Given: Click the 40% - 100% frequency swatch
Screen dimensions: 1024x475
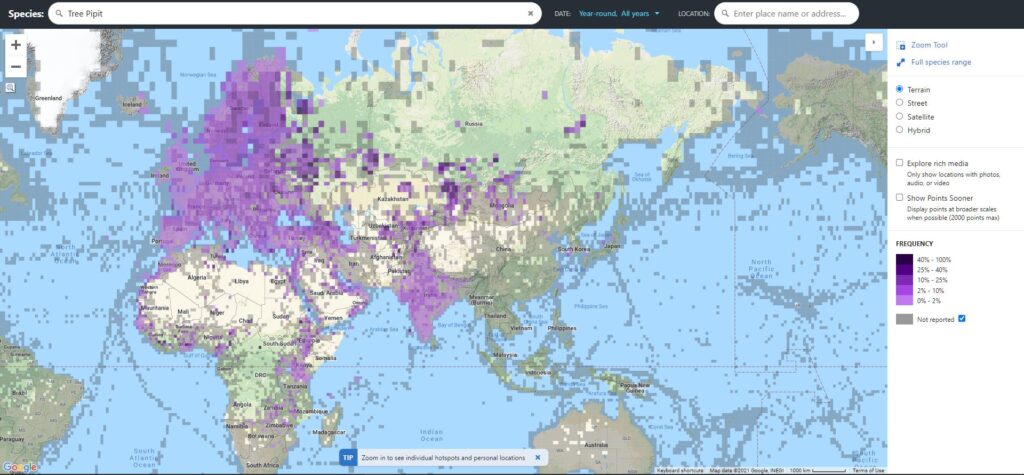Looking at the screenshot, I should (903, 260).
